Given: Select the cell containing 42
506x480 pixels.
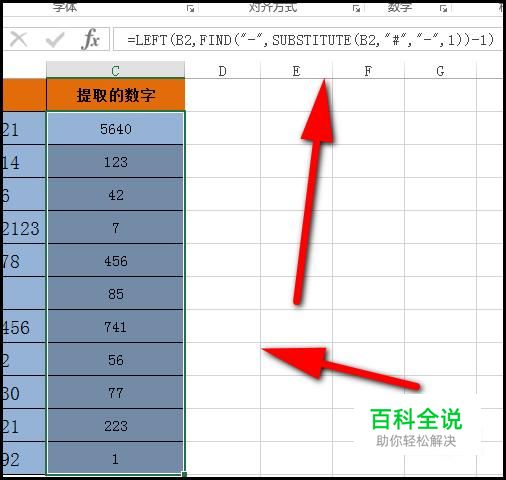Looking at the screenshot, I should 115,194.
